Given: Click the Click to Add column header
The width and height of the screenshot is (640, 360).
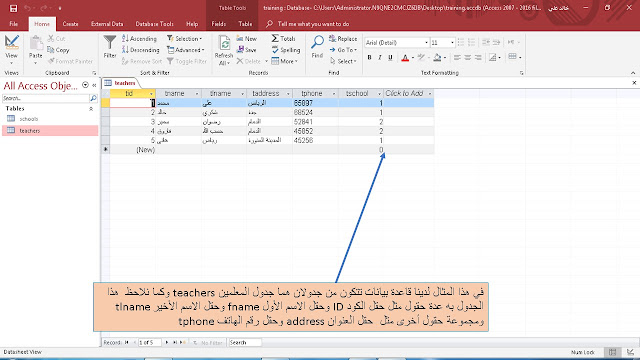Looking at the screenshot, I should (408, 93).
